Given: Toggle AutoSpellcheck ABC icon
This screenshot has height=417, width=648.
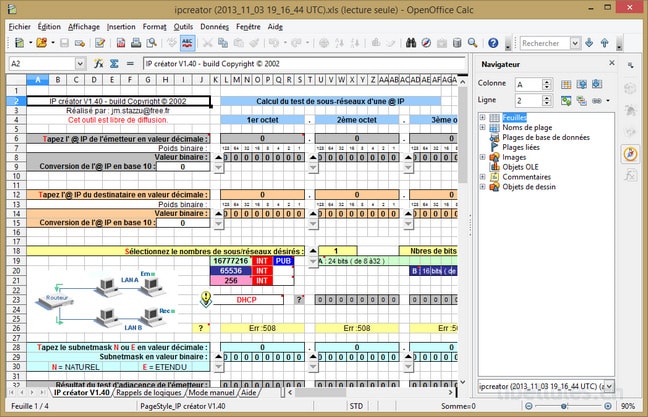Looking at the screenshot, I should [x=187, y=43].
